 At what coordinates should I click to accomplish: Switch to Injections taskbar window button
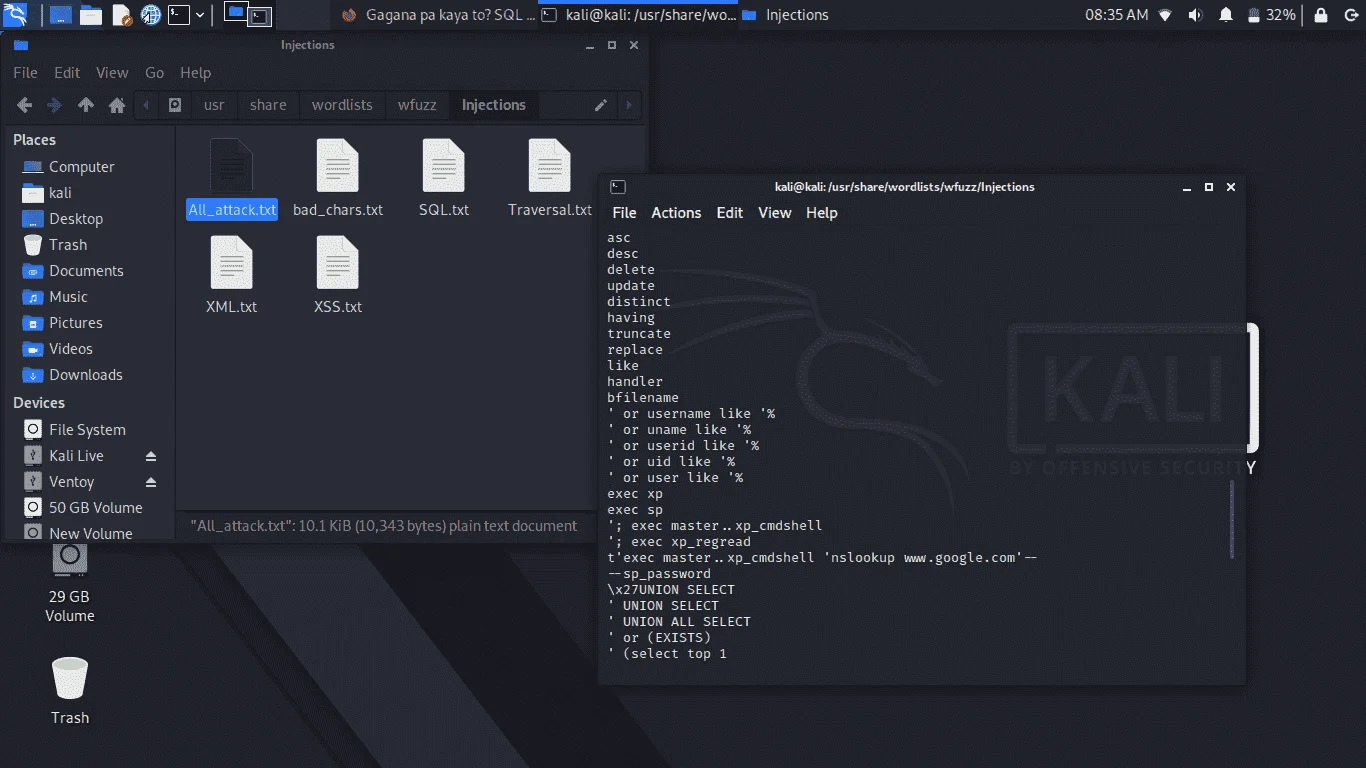(x=786, y=15)
